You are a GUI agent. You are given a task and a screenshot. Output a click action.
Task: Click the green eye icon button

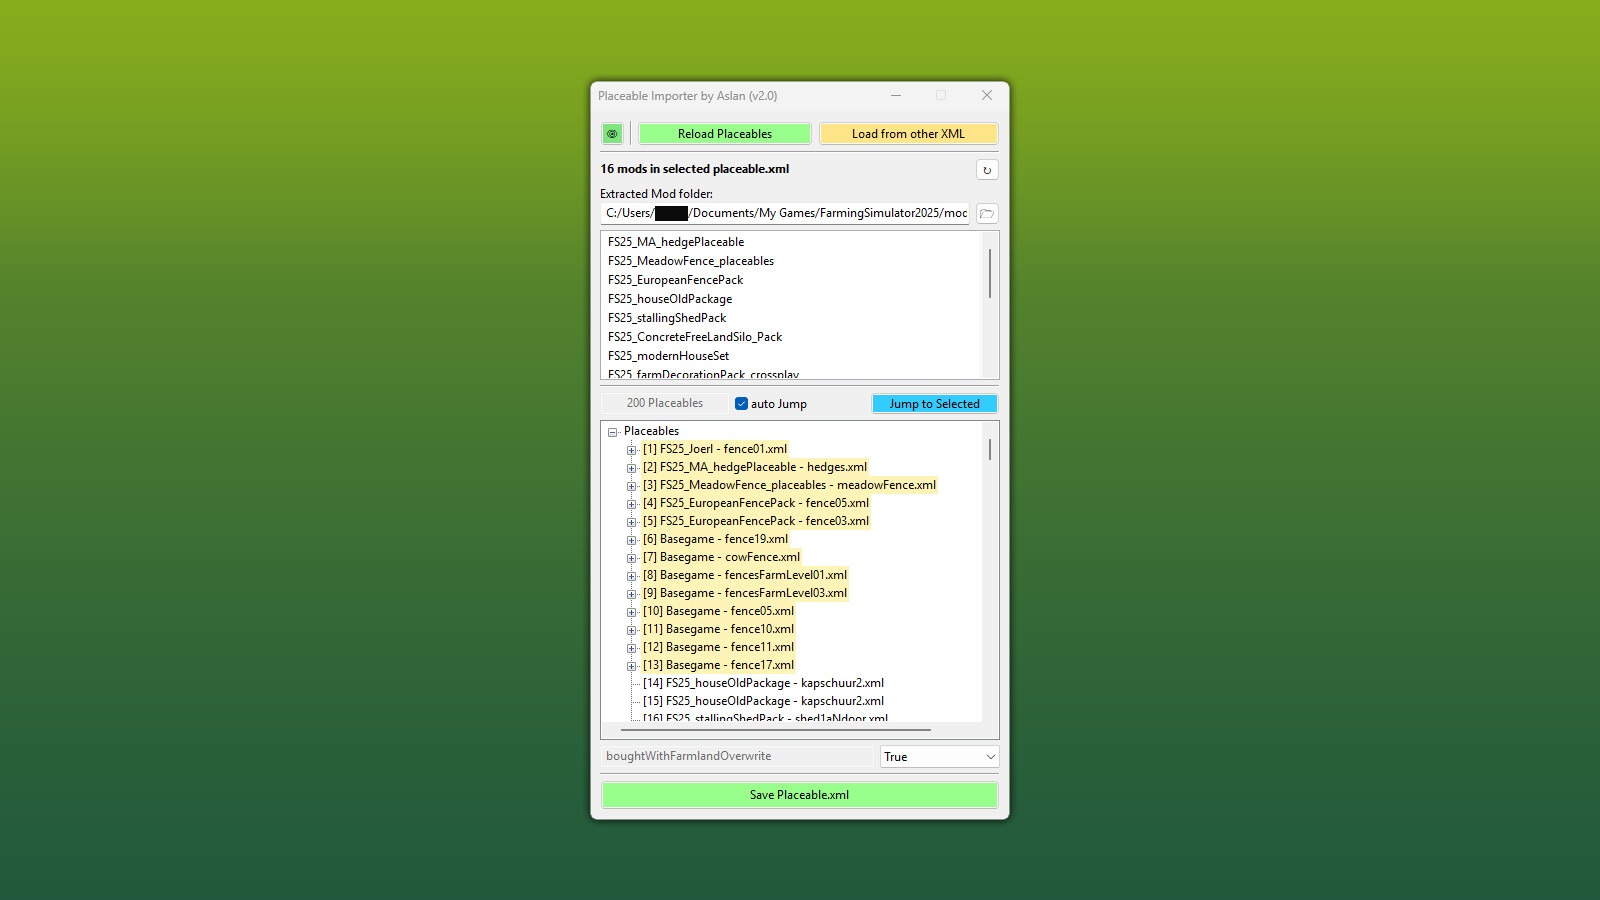(612, 134)
